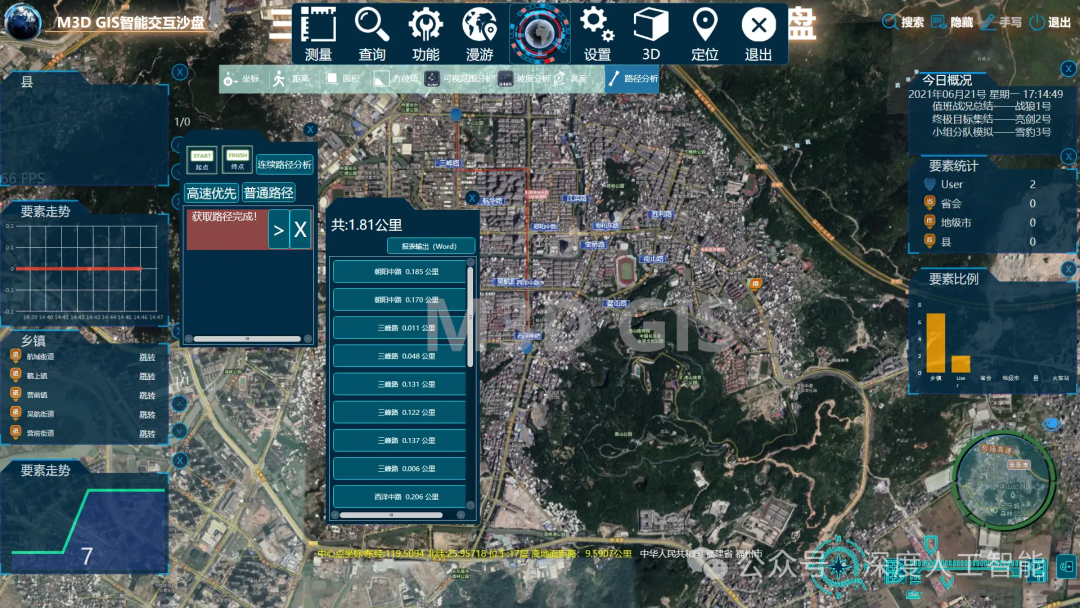The image size is (1080, 608).
Task: Select 坡度分析 slope analysis tool
Action: pos(525,79)
